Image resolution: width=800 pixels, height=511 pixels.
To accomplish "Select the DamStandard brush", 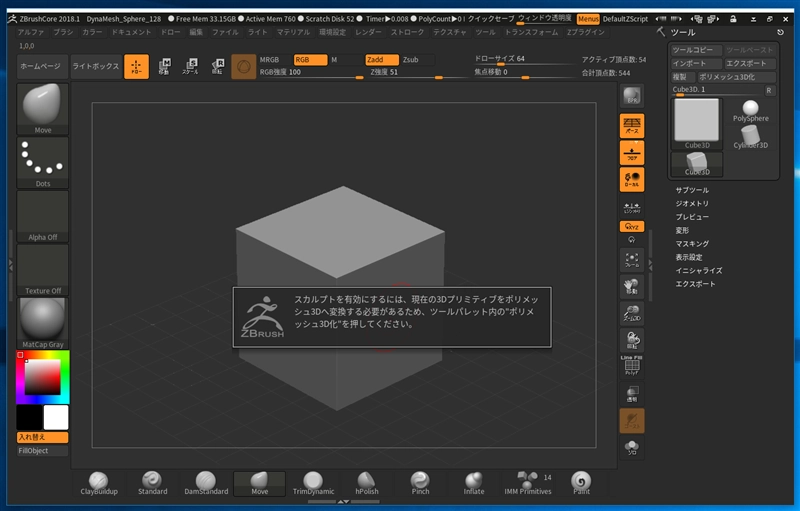I will click(206, 483).
